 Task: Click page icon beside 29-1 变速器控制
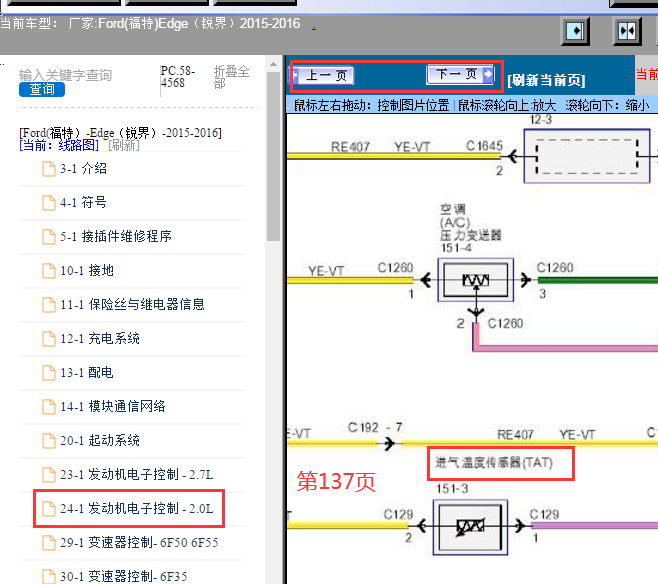click(x=49, y=543)
